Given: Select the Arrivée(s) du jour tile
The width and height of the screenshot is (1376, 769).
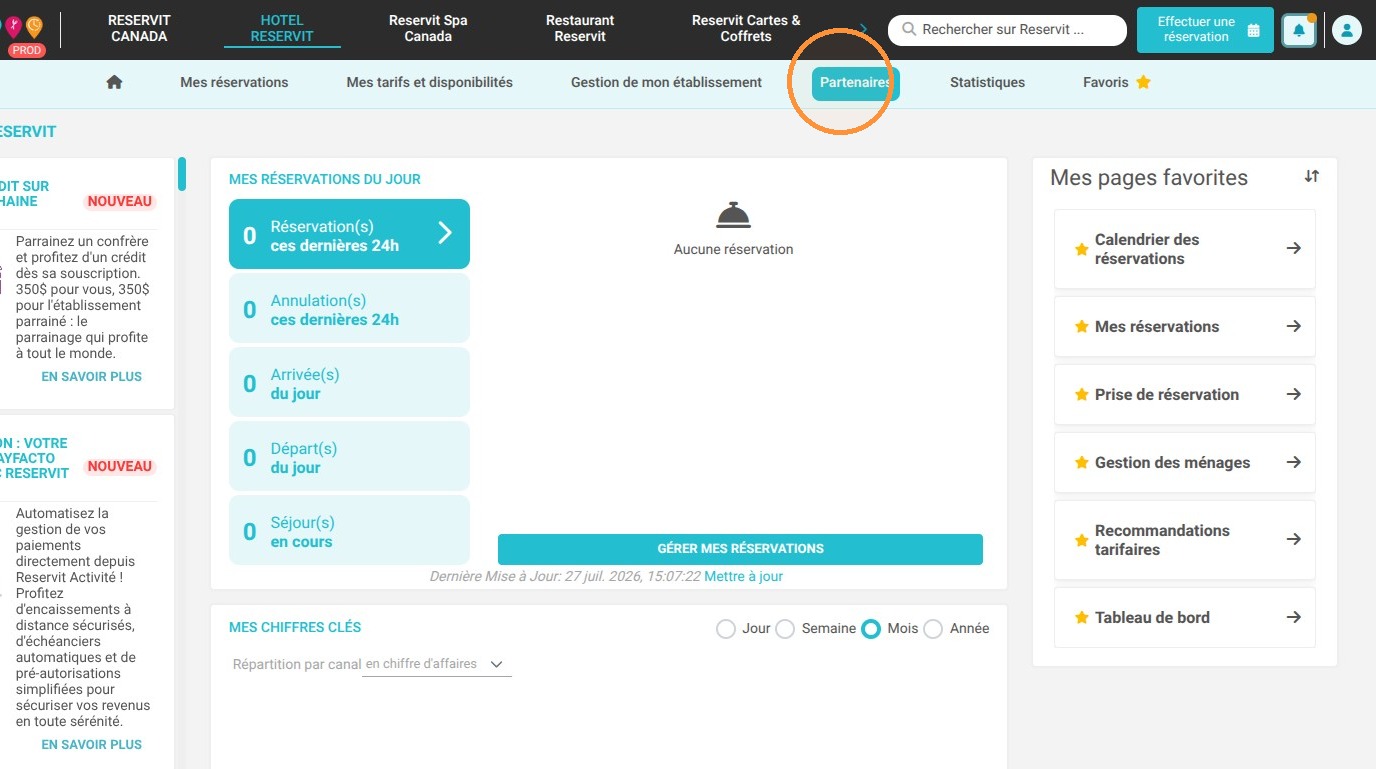Looking at the screenshot, I should coord(349,384).
